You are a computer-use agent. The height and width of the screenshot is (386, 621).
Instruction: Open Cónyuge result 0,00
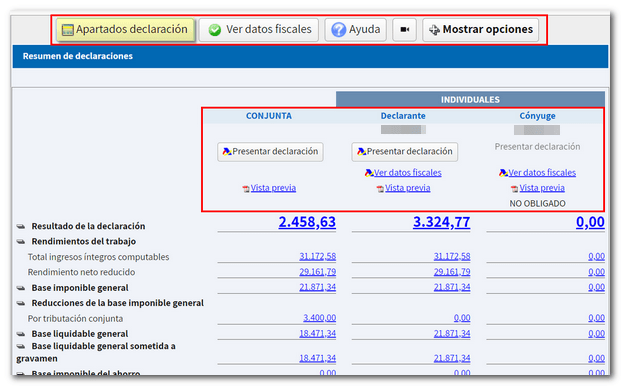coord(590,222)
